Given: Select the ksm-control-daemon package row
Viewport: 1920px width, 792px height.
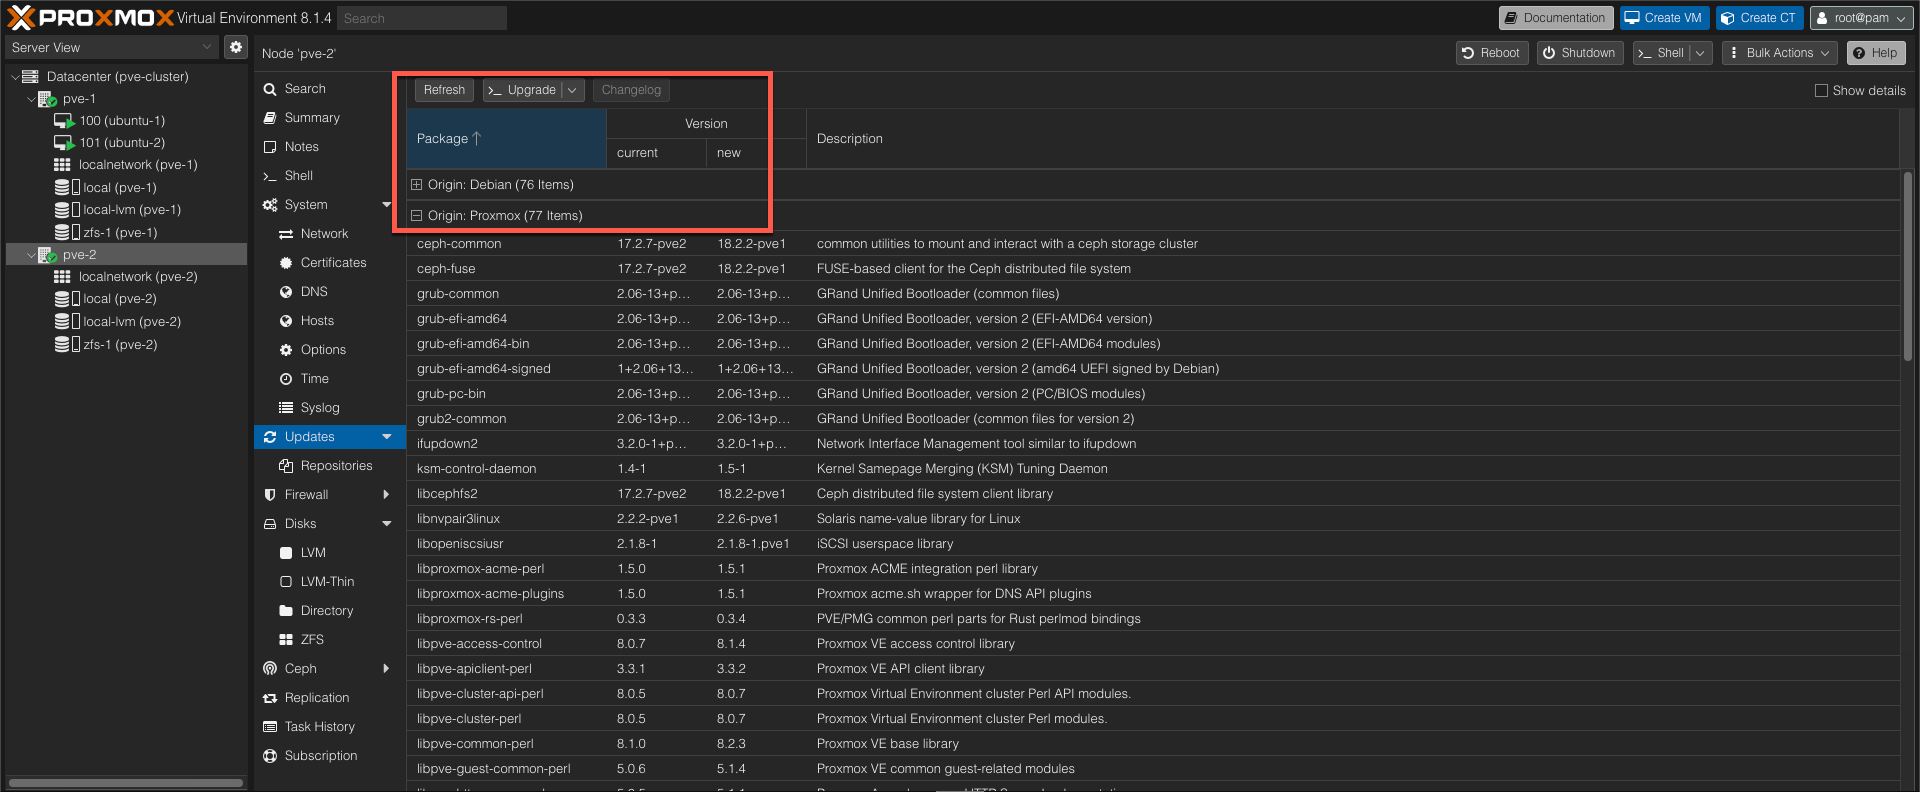Looking at the screenshot, I should tap(1153, 469).
